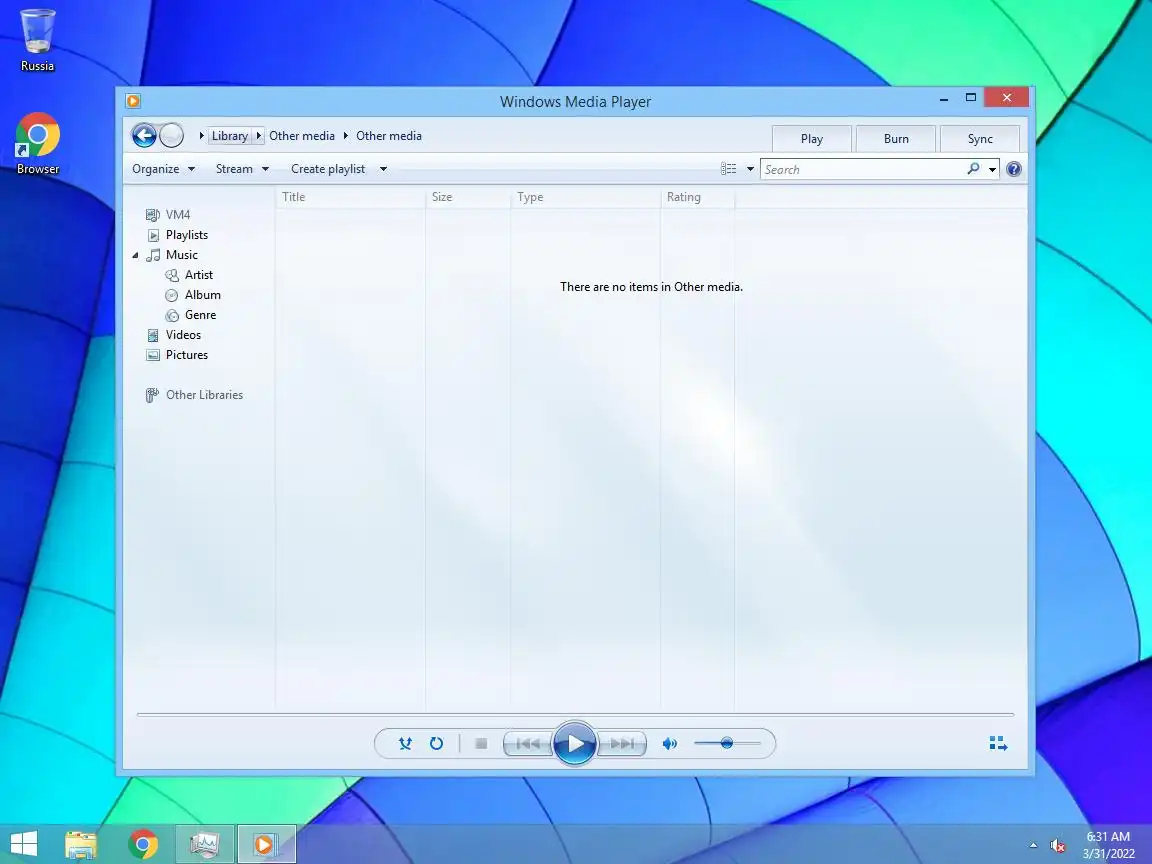Viewport: 1152px width, 864px height.
Task: Click the seek bar above playback controls
Action: (x=575, y=714)
